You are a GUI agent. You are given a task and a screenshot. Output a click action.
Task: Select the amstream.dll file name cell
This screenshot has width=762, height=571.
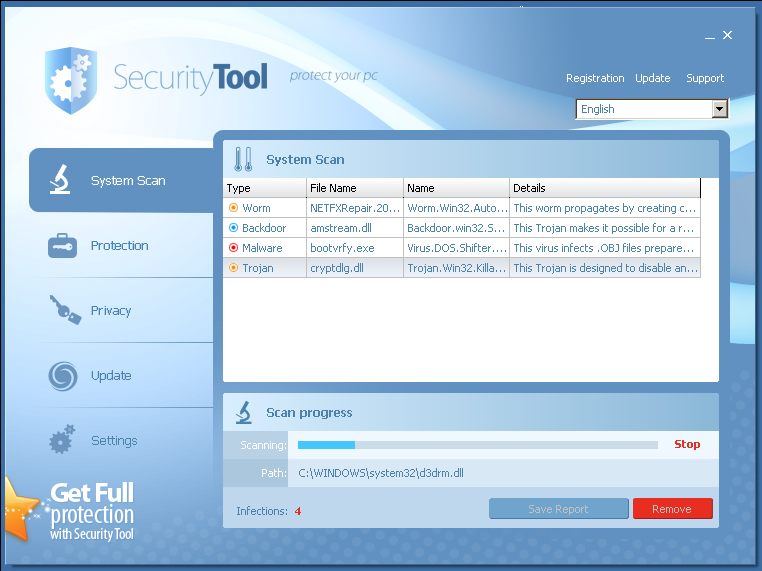(x=355, y=228)
